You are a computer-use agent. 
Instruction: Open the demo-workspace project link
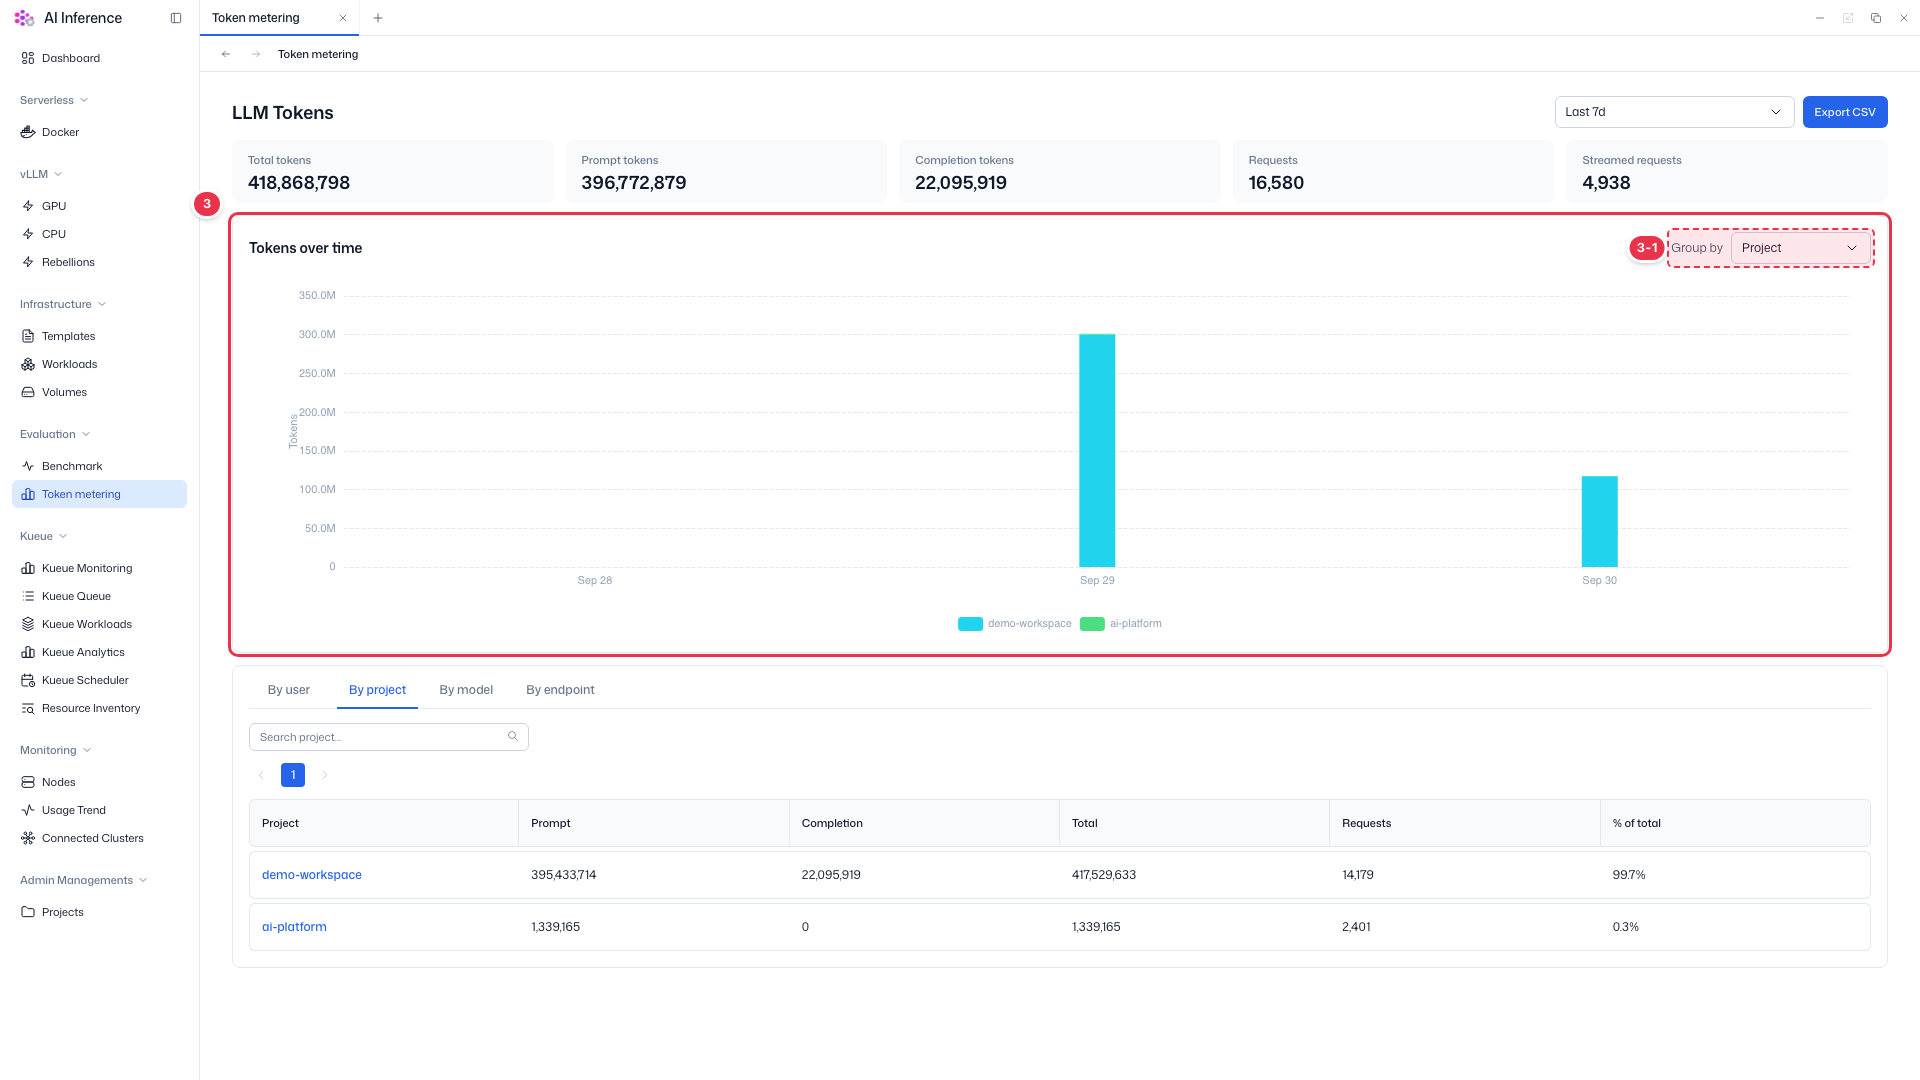[x=312, y=875]
